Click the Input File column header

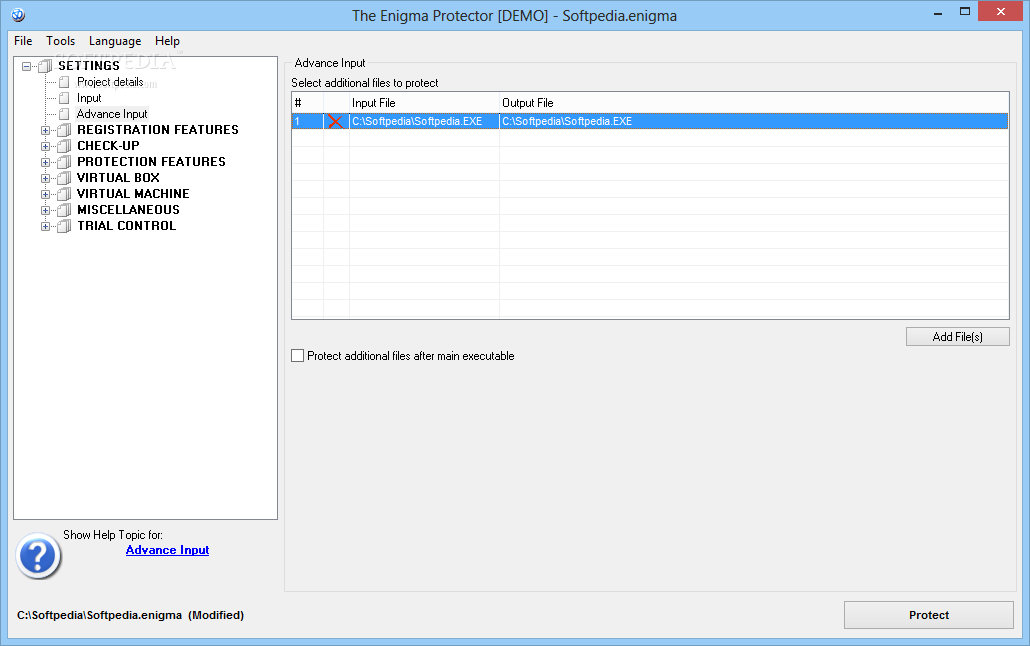424,103
